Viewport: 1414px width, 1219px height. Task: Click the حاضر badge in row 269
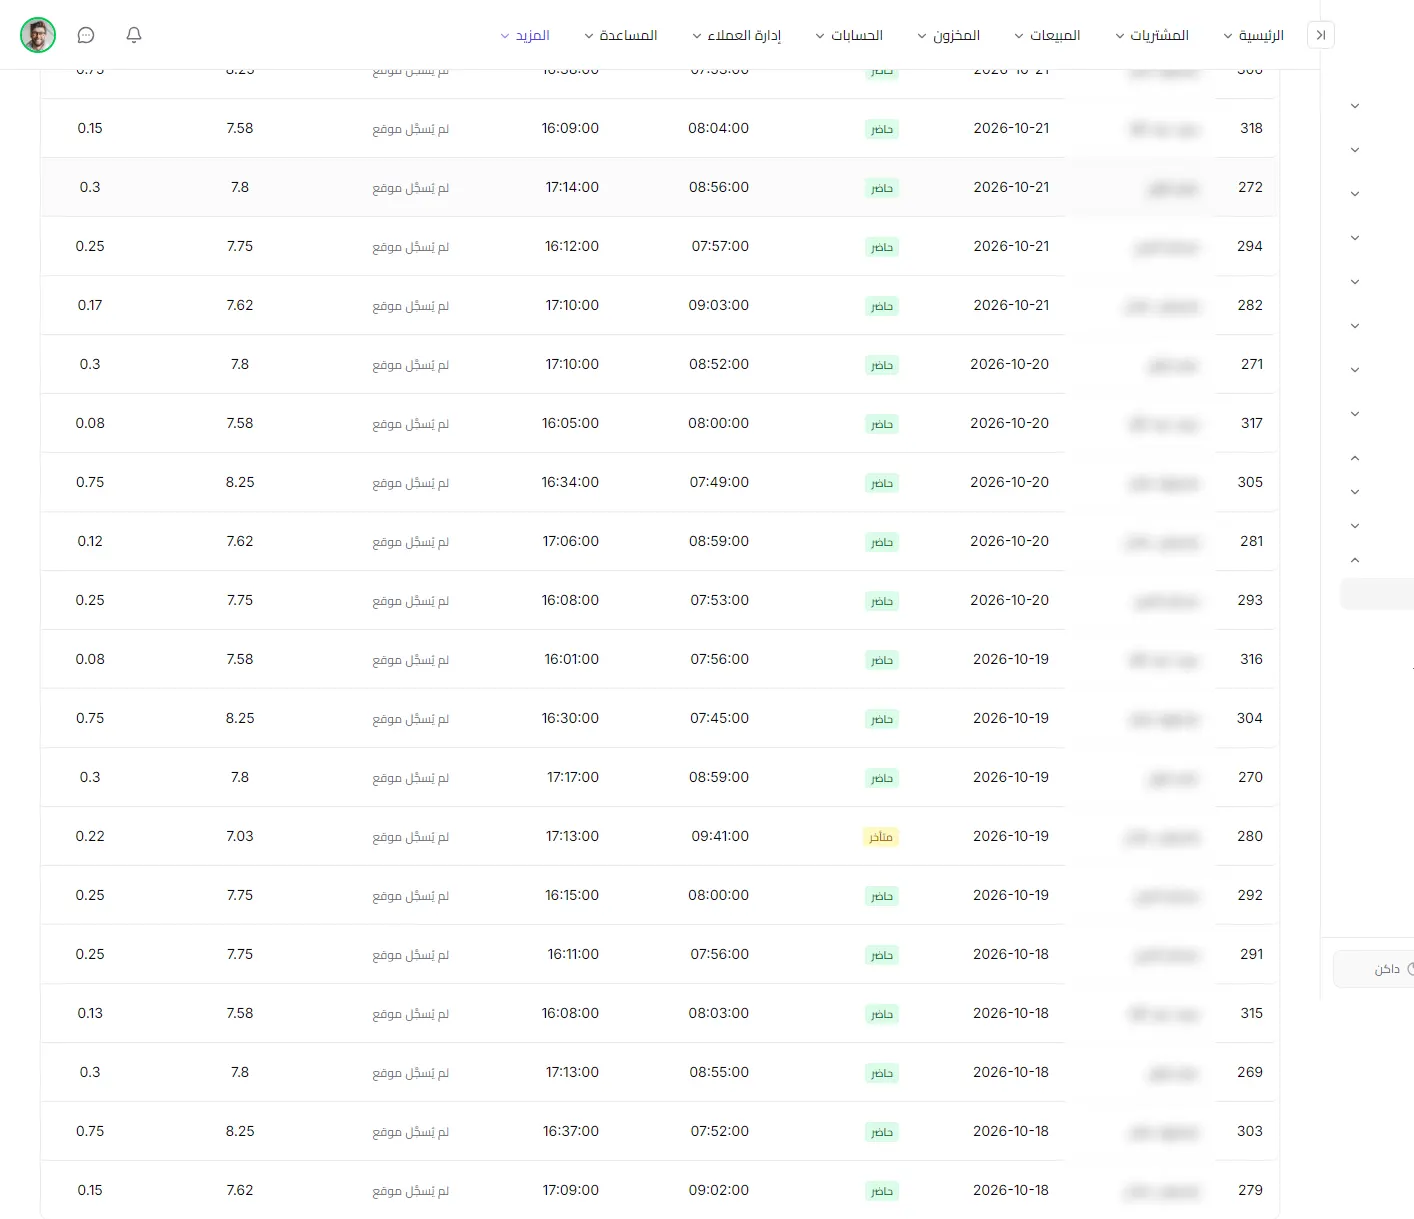(882, 1073)
